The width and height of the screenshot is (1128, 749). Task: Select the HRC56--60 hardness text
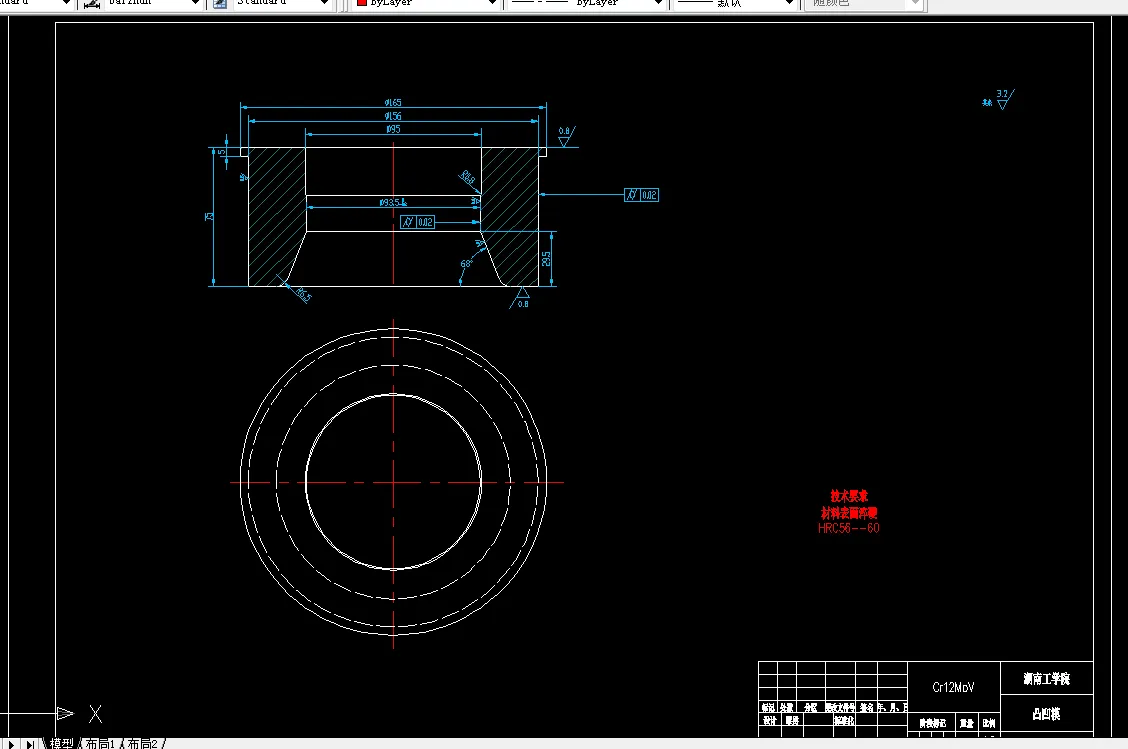coord(849,528)
